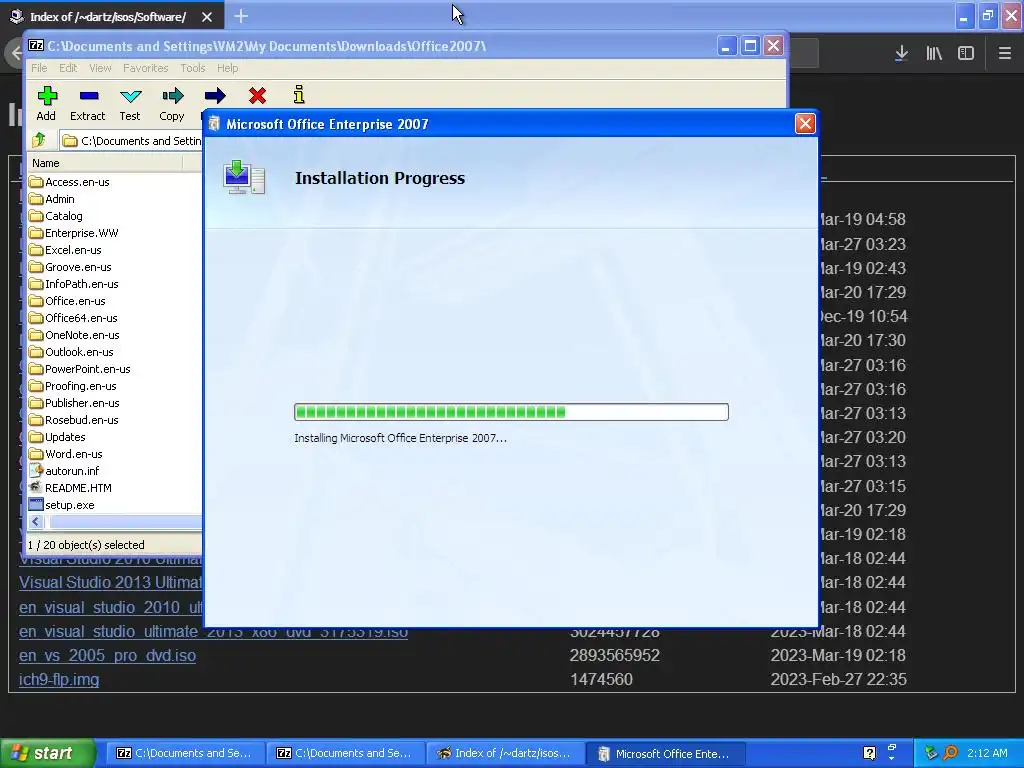Open the ich9-flp.img link
Image resolution: width=1024 pixels, height=768 pixels.
coord(59,679)
